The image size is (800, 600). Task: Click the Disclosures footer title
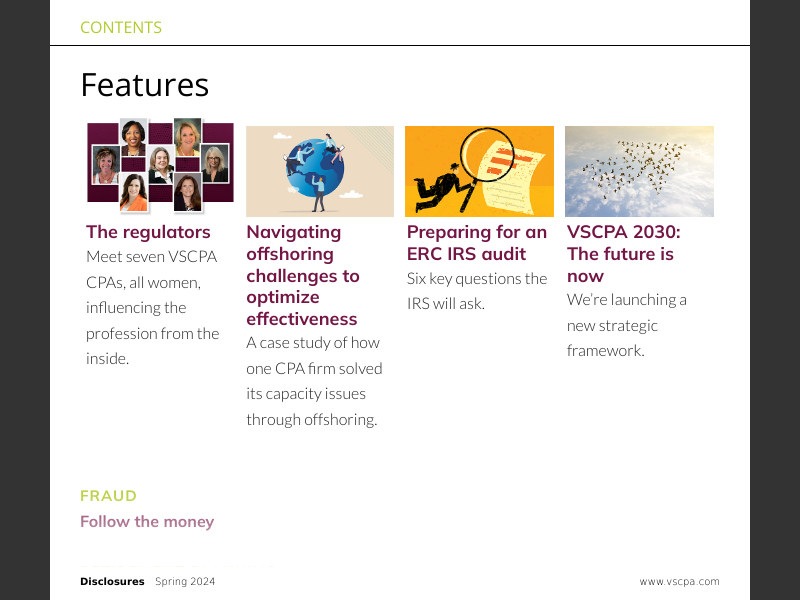coord(112,582)
